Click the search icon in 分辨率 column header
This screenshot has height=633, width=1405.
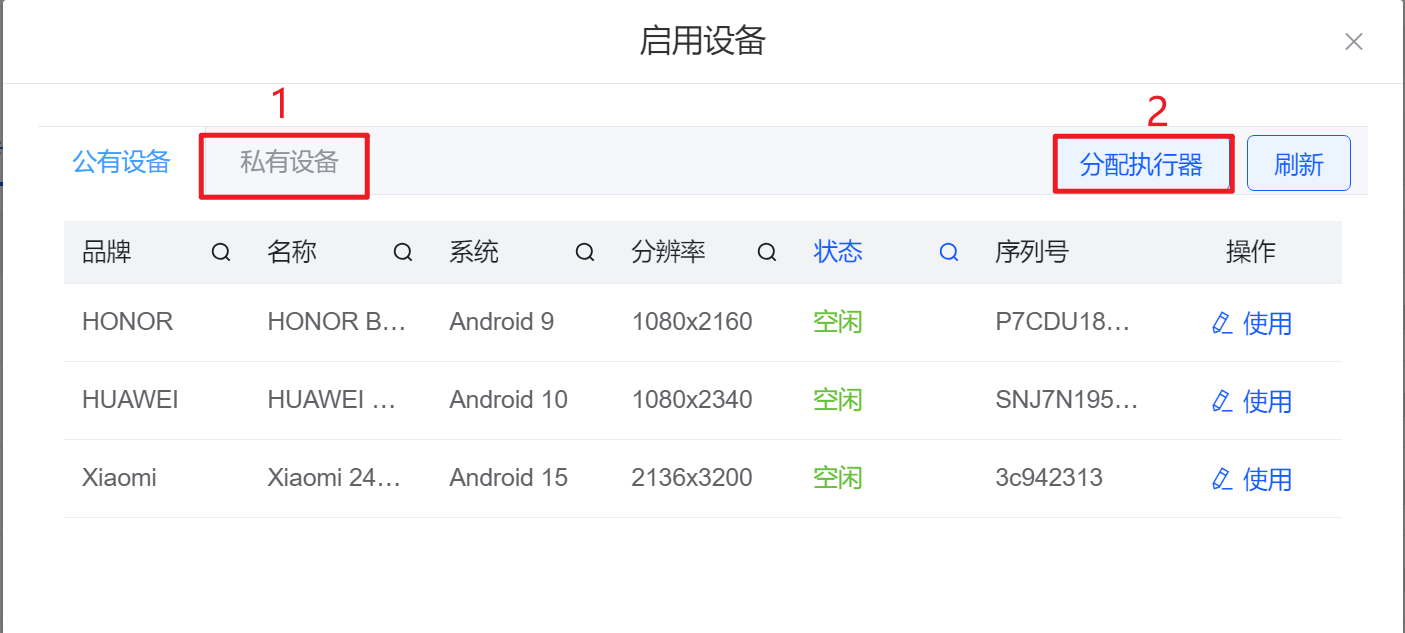(767, 253)
